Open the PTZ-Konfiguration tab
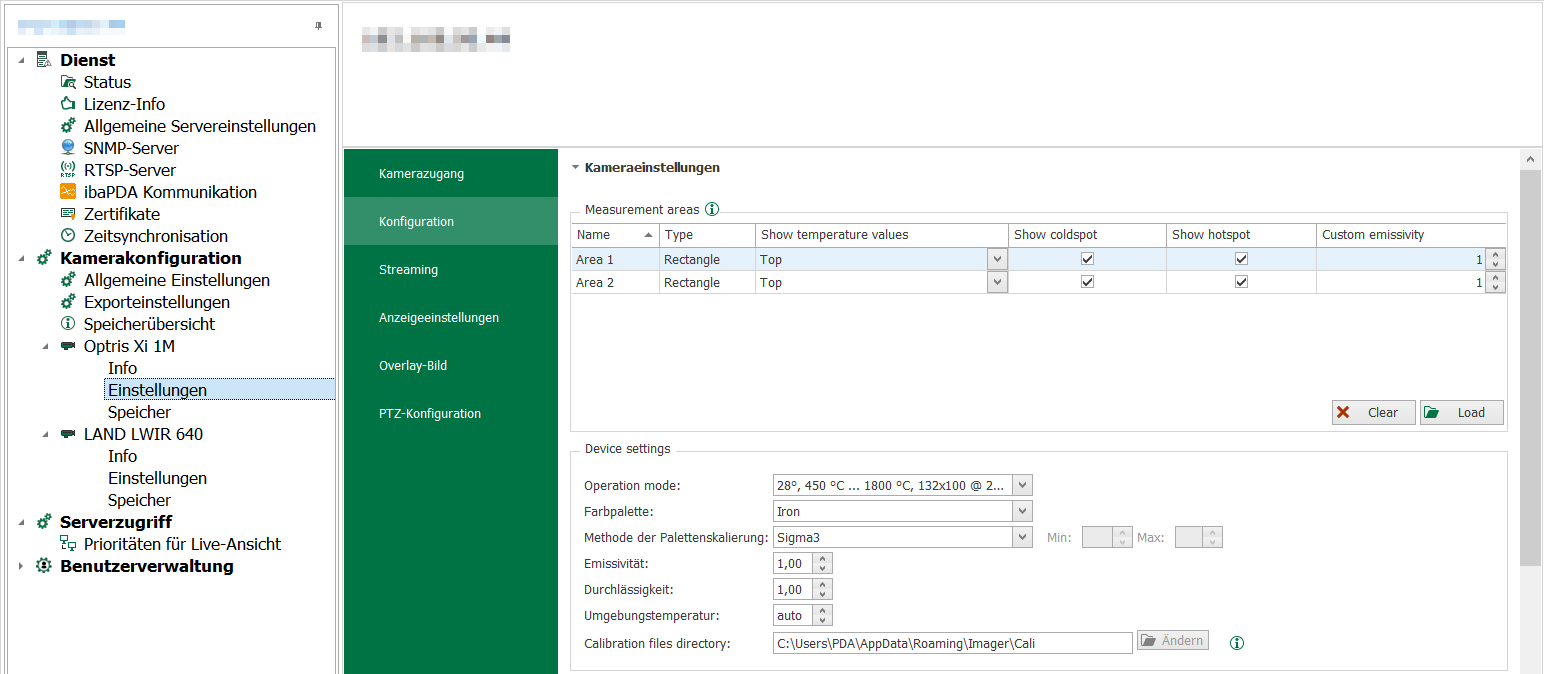Image resolution: width=1544 pixels, height=674 pixels. click(x=451, y=414)
